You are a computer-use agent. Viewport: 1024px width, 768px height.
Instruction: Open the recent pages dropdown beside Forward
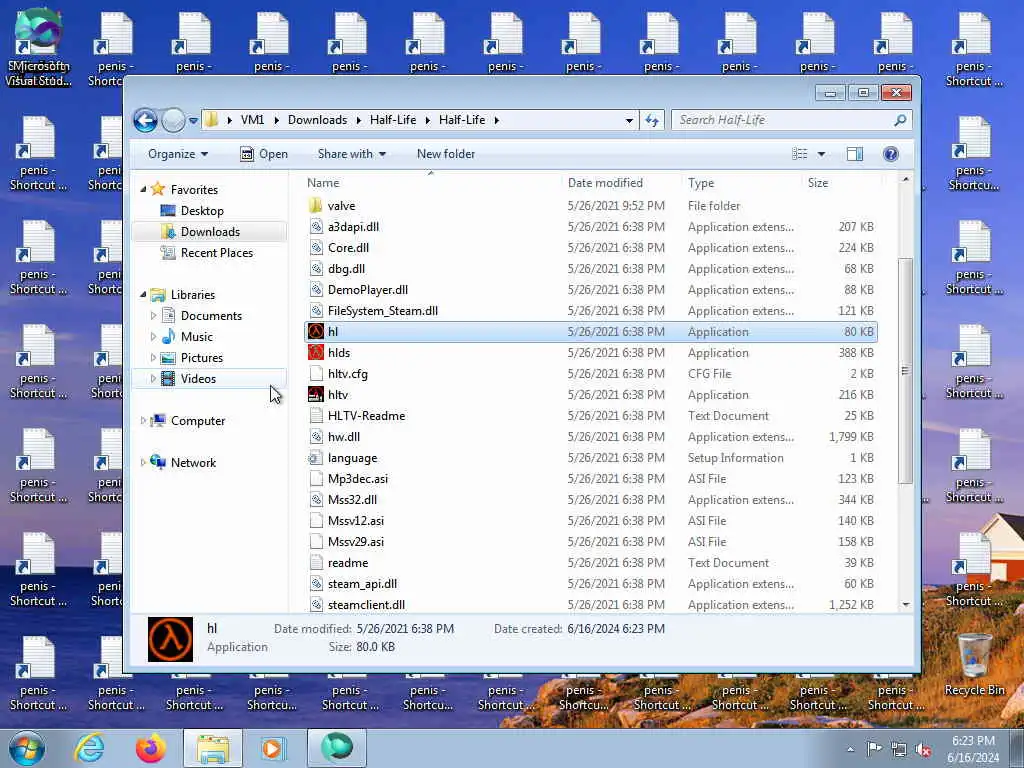click(x=193, y=120)
